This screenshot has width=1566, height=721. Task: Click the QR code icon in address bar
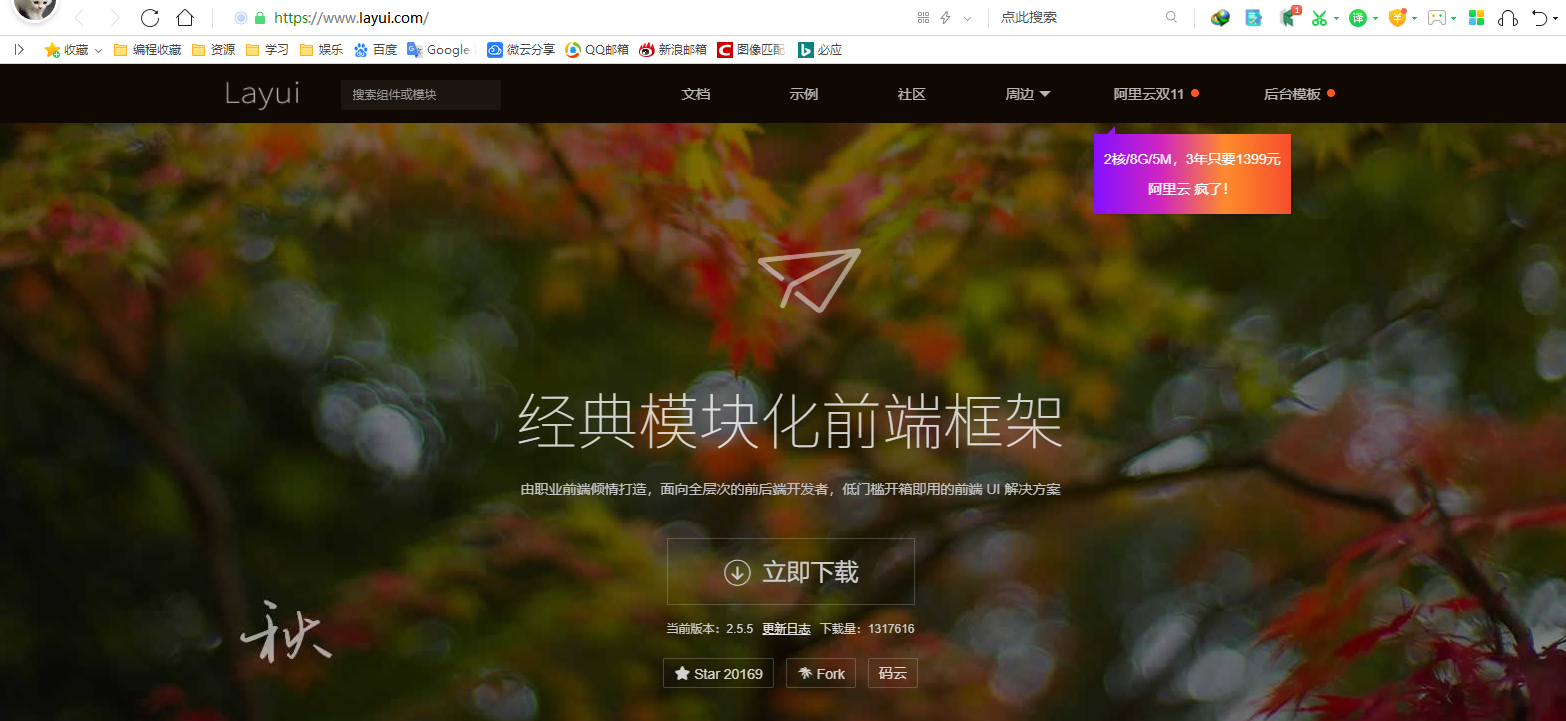923,18
